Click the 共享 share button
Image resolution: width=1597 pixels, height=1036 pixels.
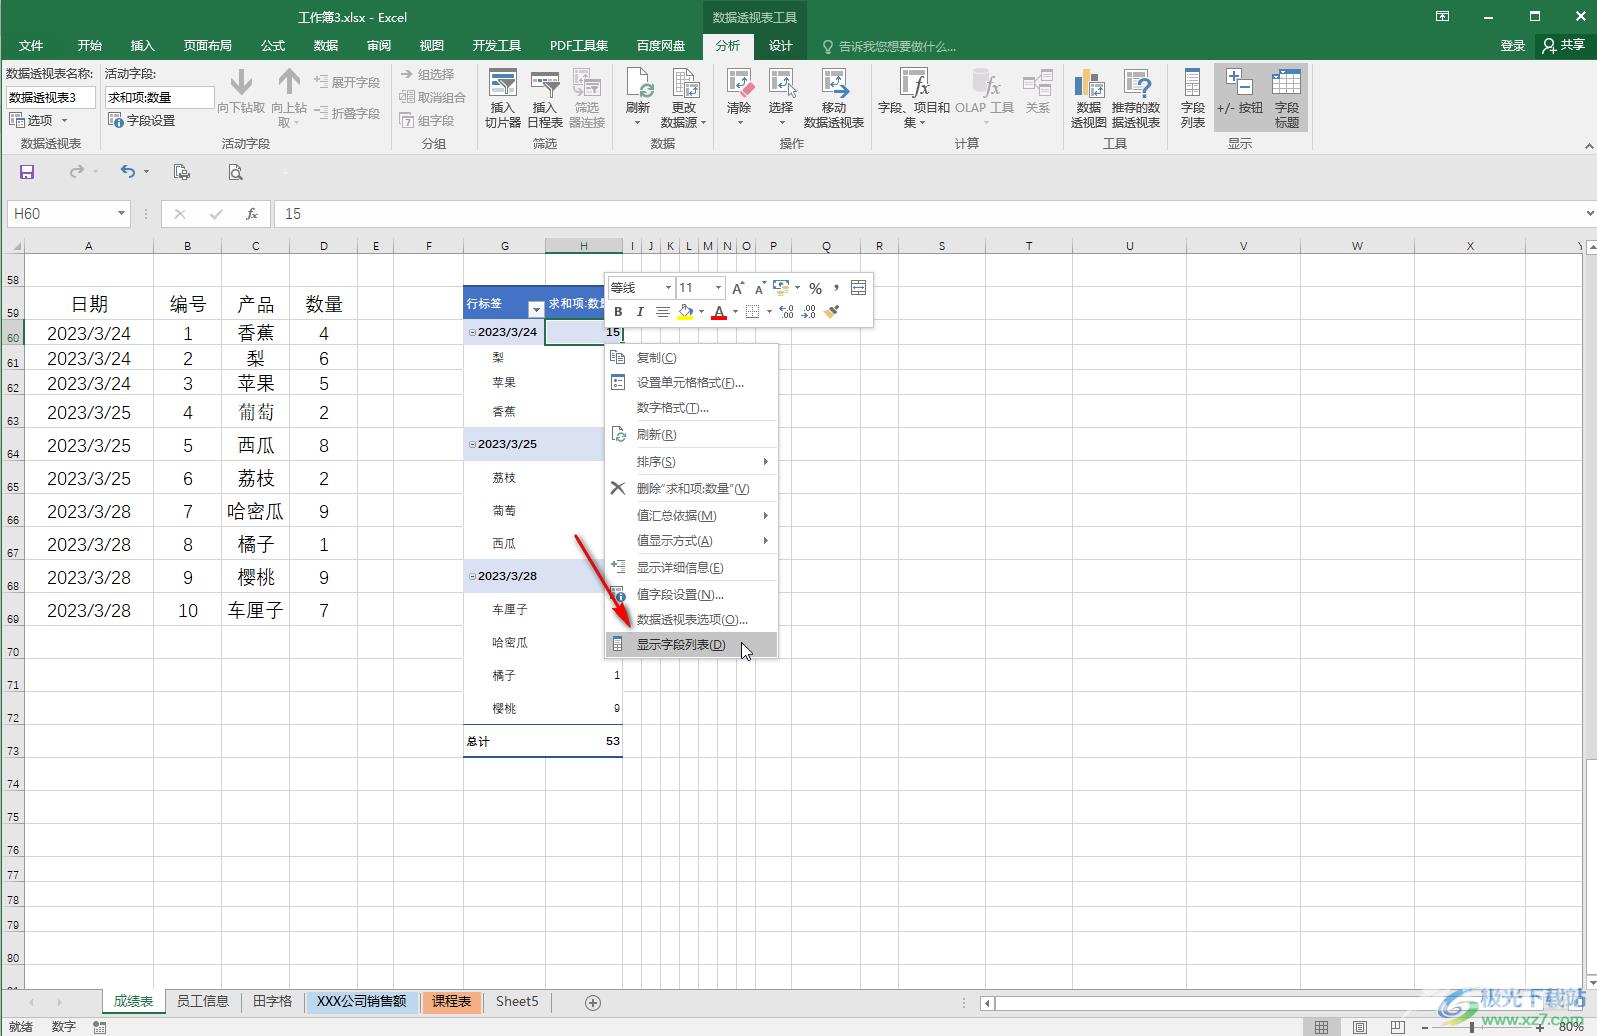(x=1564, y=46)
